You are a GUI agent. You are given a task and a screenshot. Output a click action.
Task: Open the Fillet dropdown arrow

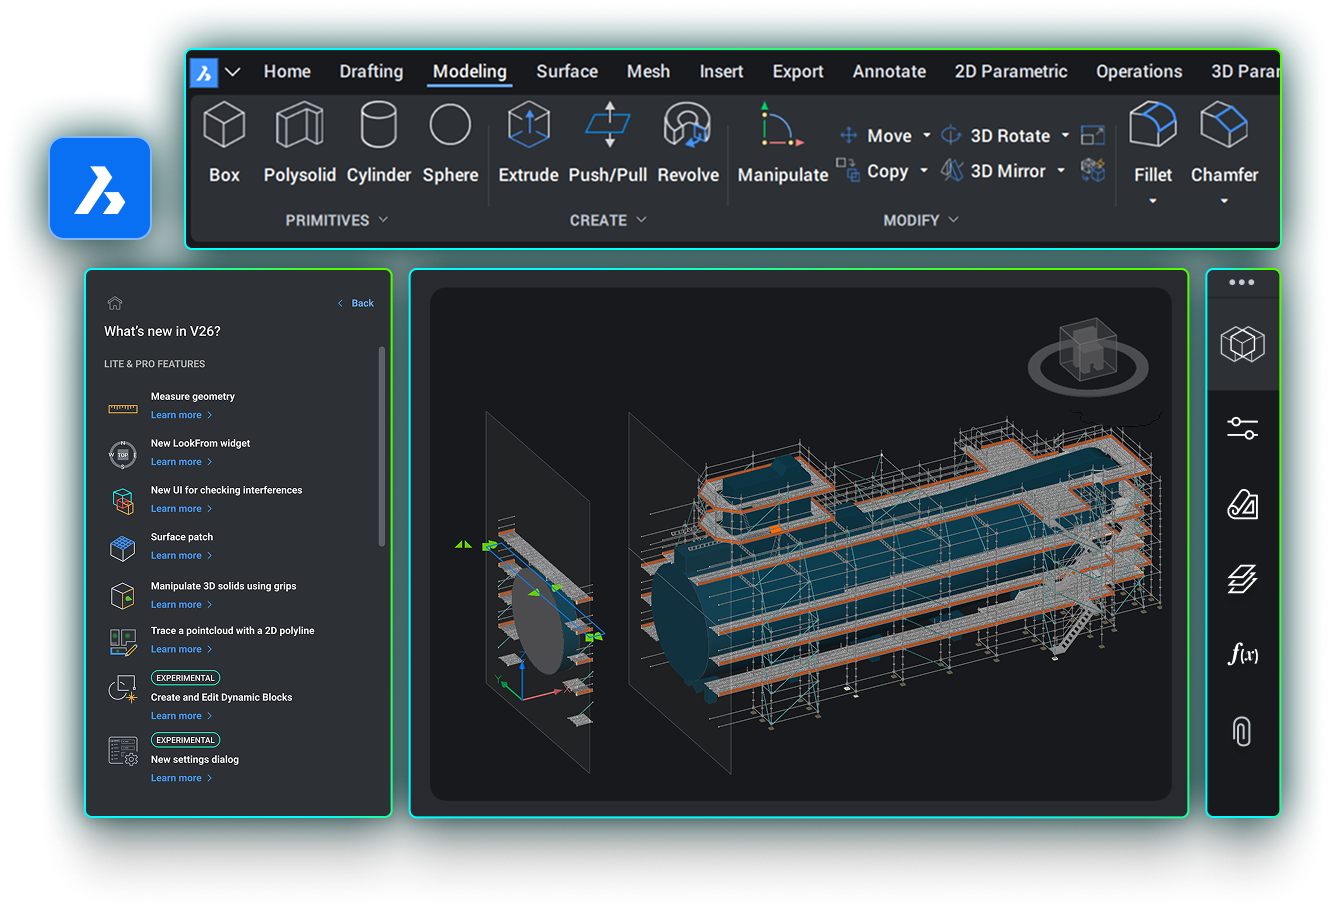point(1152,201)
